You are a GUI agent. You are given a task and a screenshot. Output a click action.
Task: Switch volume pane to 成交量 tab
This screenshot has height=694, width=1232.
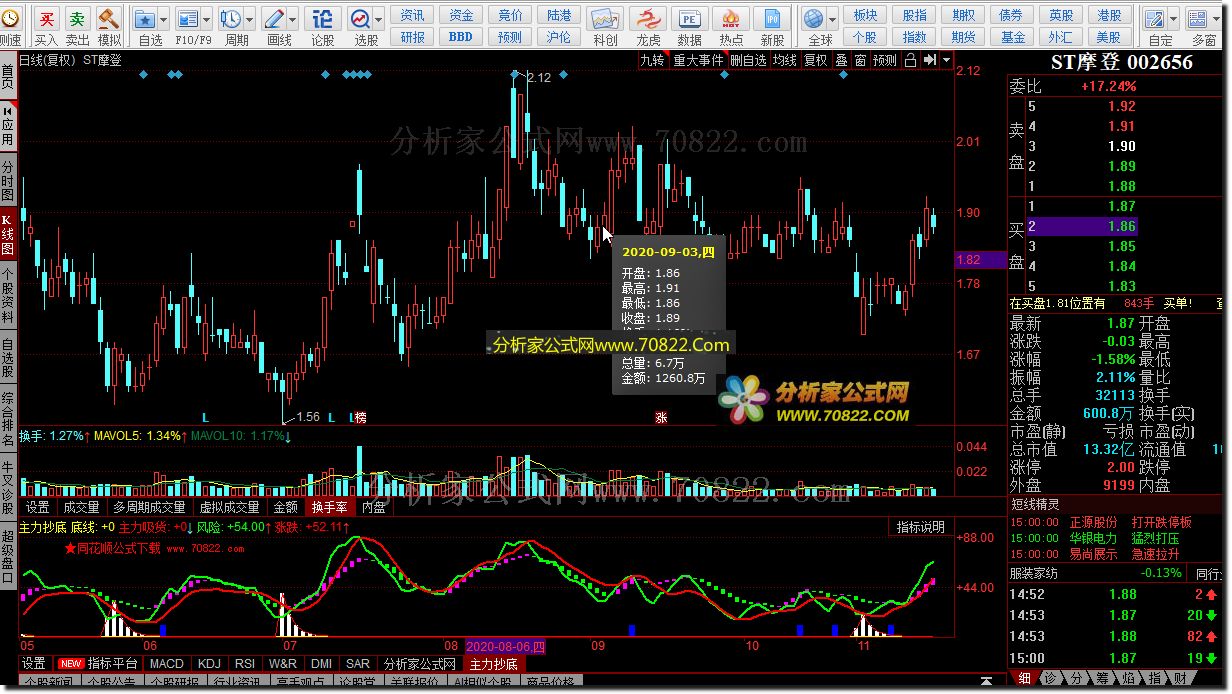tap(81, 507)
